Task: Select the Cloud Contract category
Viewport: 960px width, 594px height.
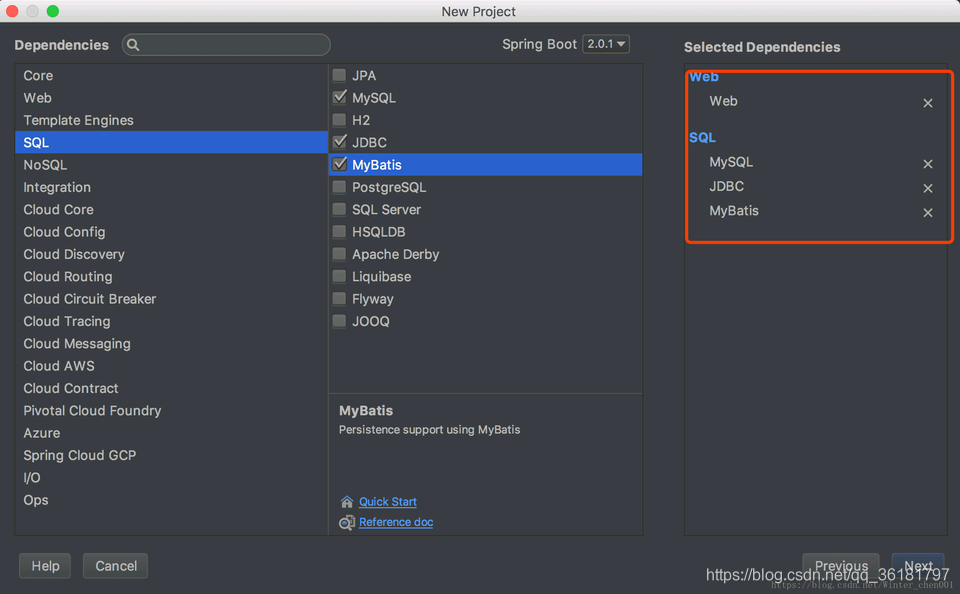Action: [171, 388]
